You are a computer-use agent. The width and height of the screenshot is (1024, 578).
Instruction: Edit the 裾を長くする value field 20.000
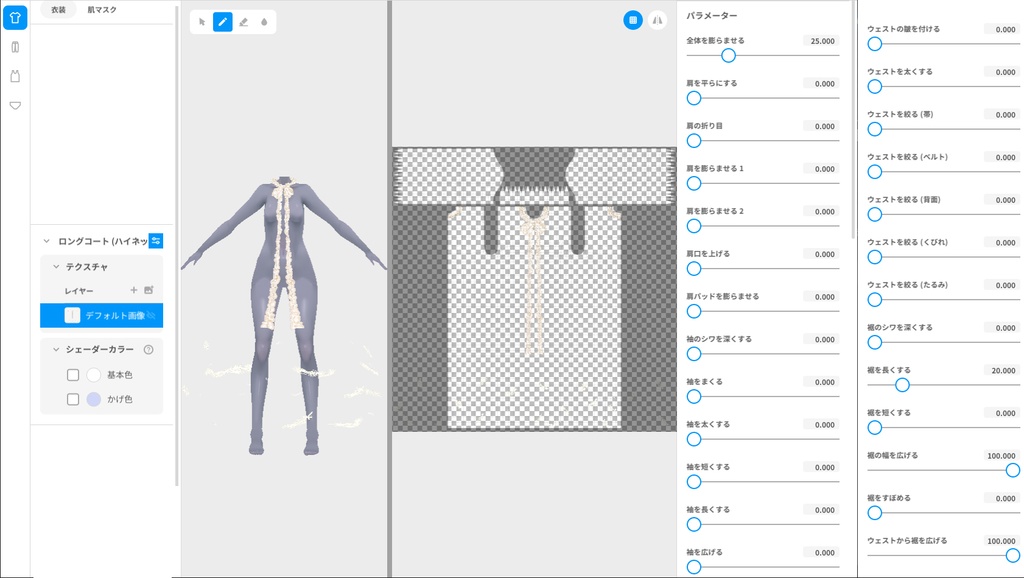(x=1002, y=370)
